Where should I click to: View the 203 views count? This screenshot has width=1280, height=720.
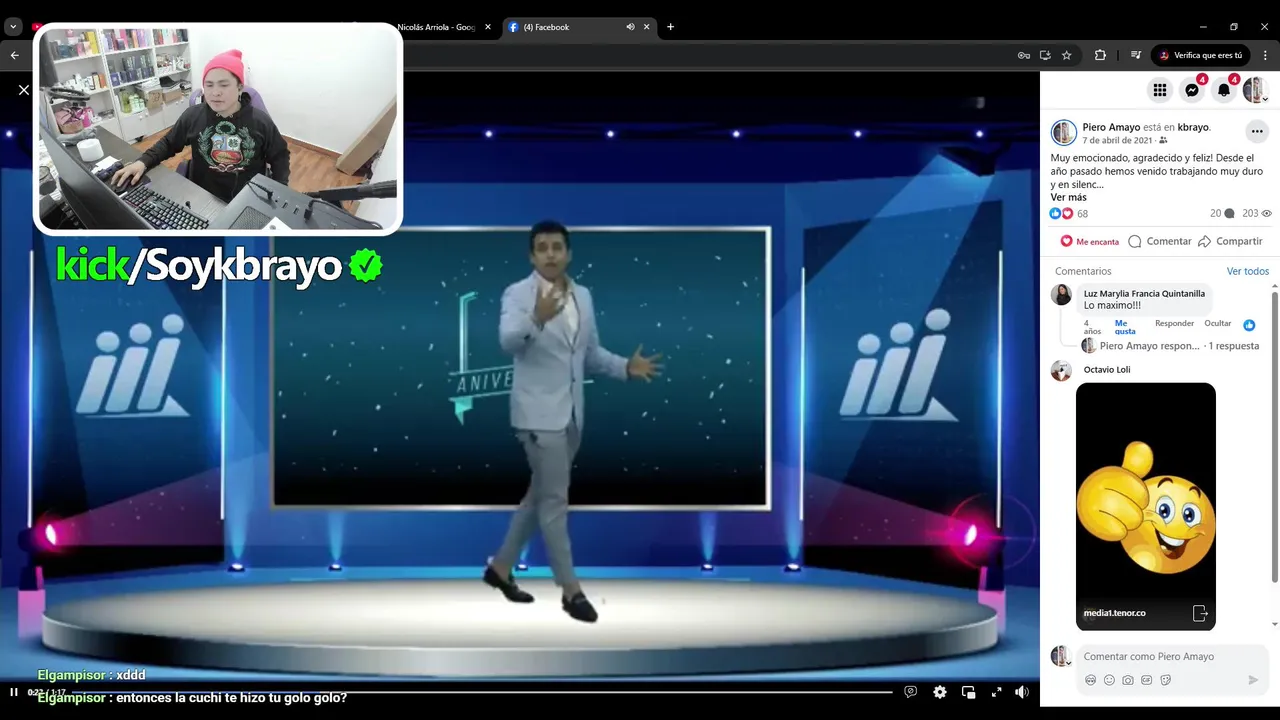[x=1256, y=214]
